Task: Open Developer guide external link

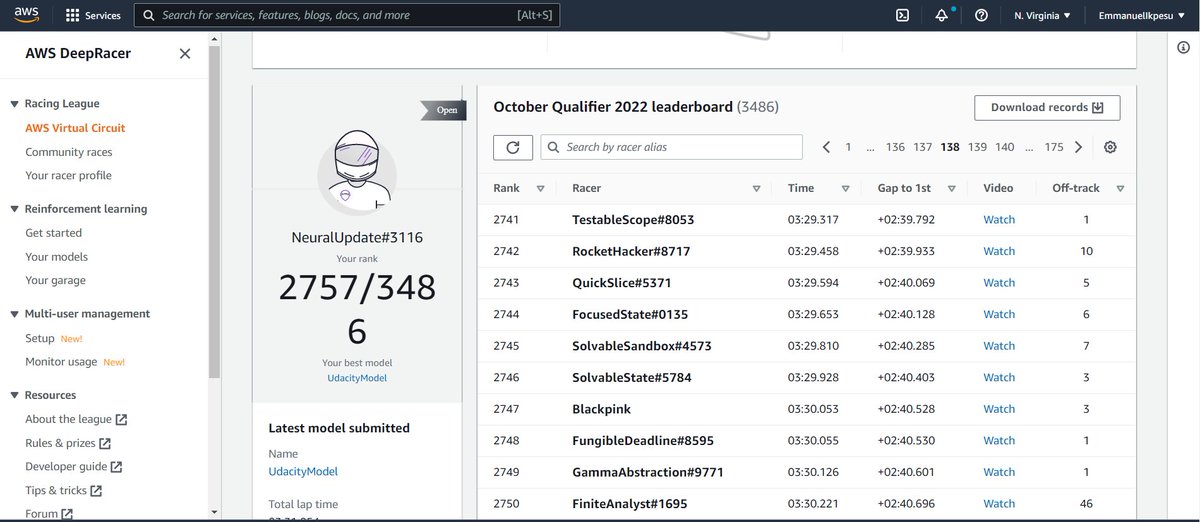Action: click(x=74, y=467)
